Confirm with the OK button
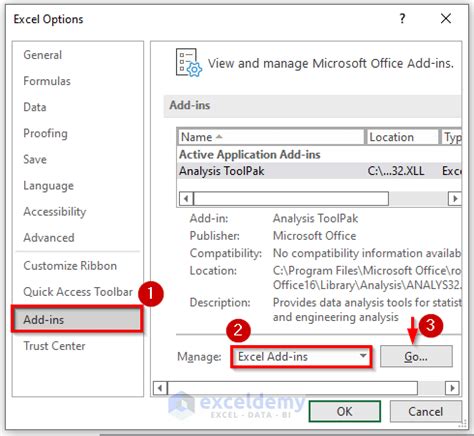Screen dimensions: 474x436 point(344,411)
